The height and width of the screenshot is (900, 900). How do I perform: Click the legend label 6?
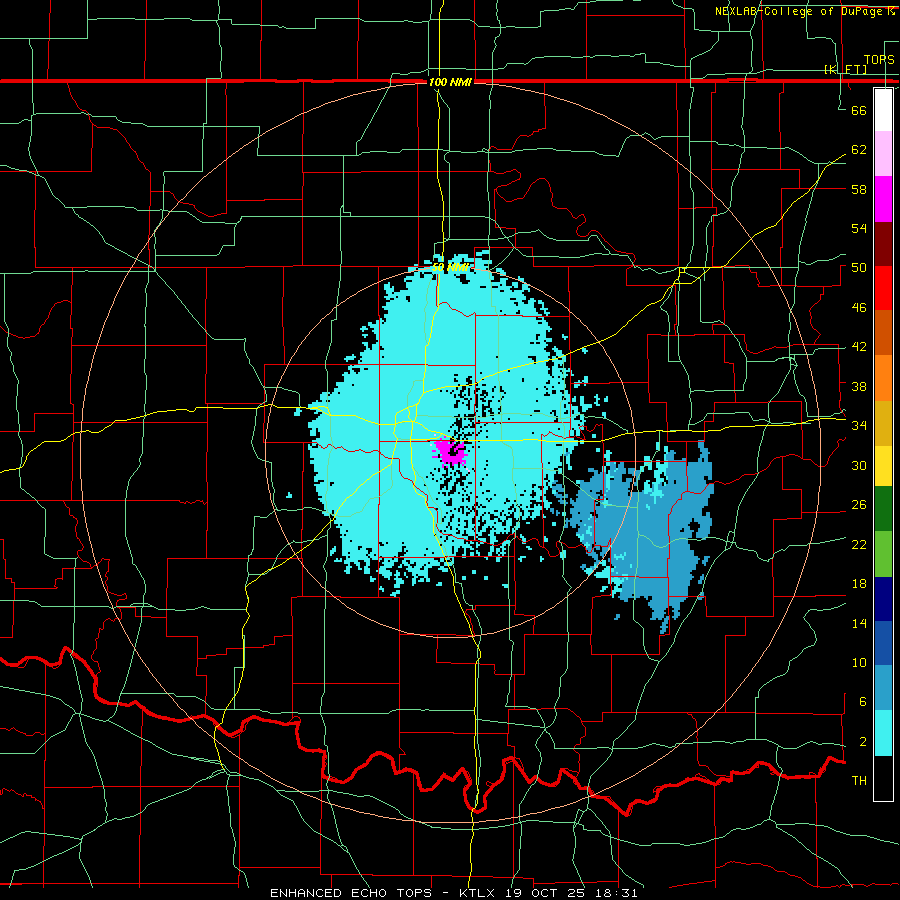tap(862, 702)
